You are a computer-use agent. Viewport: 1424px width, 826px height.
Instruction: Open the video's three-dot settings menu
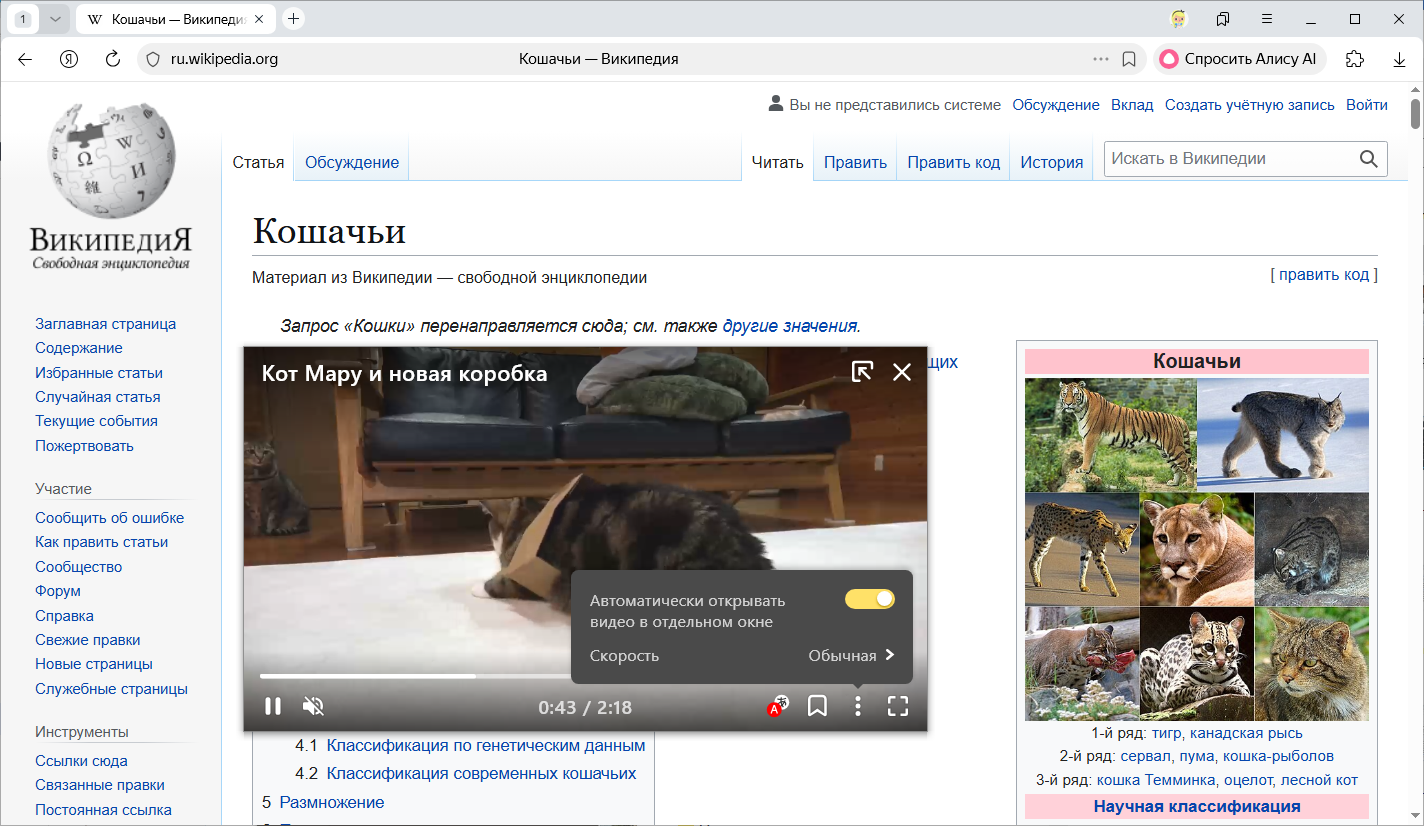click(x=857, y=707)
